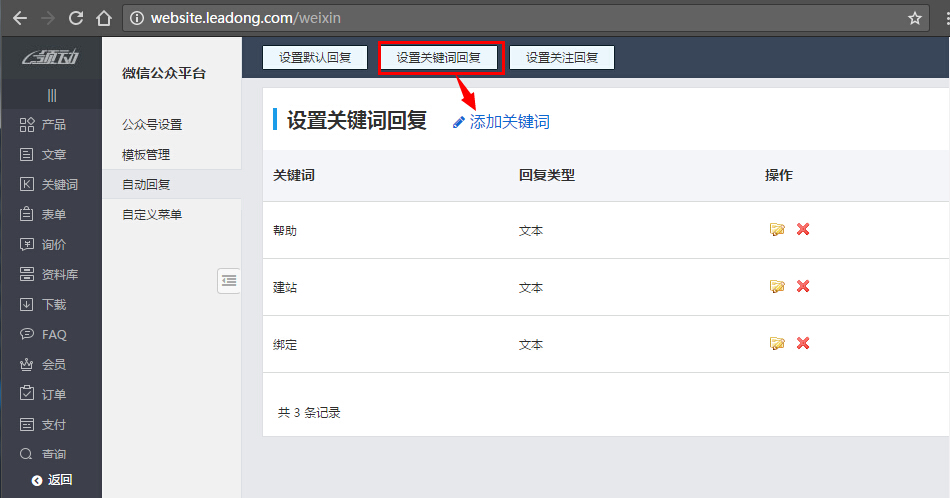The width and height of the screenshot is (950, 498).
Task: Click the 添加关键词 link
Action: [509, 122]
